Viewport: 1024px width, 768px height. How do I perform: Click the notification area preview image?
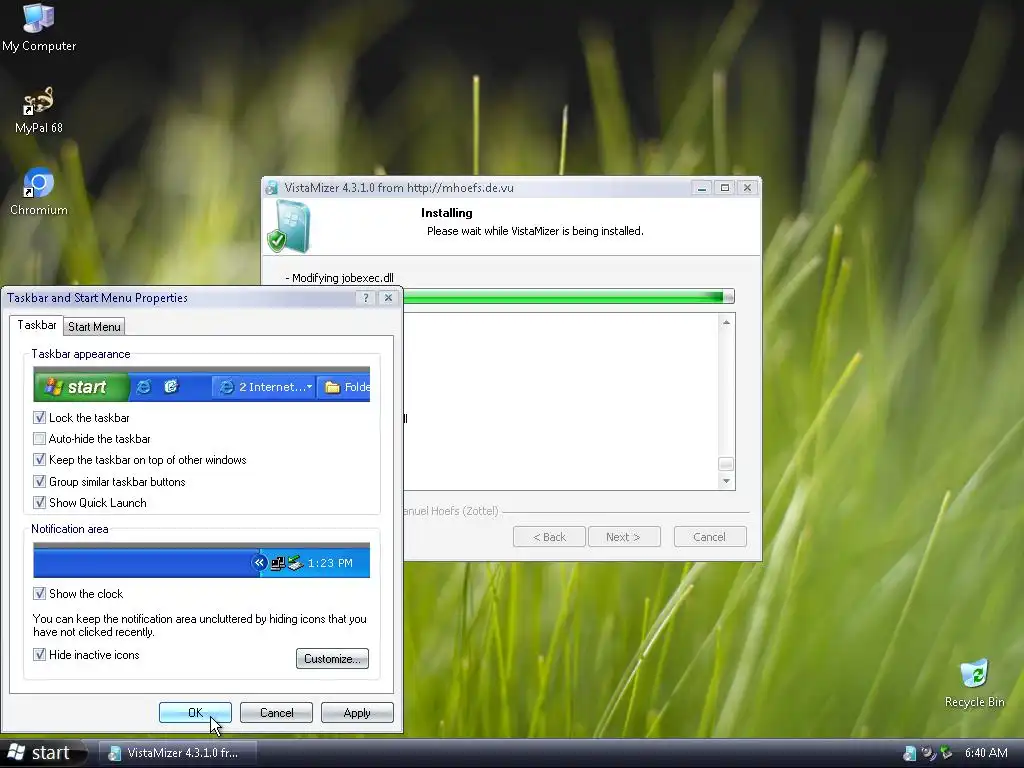201,560
